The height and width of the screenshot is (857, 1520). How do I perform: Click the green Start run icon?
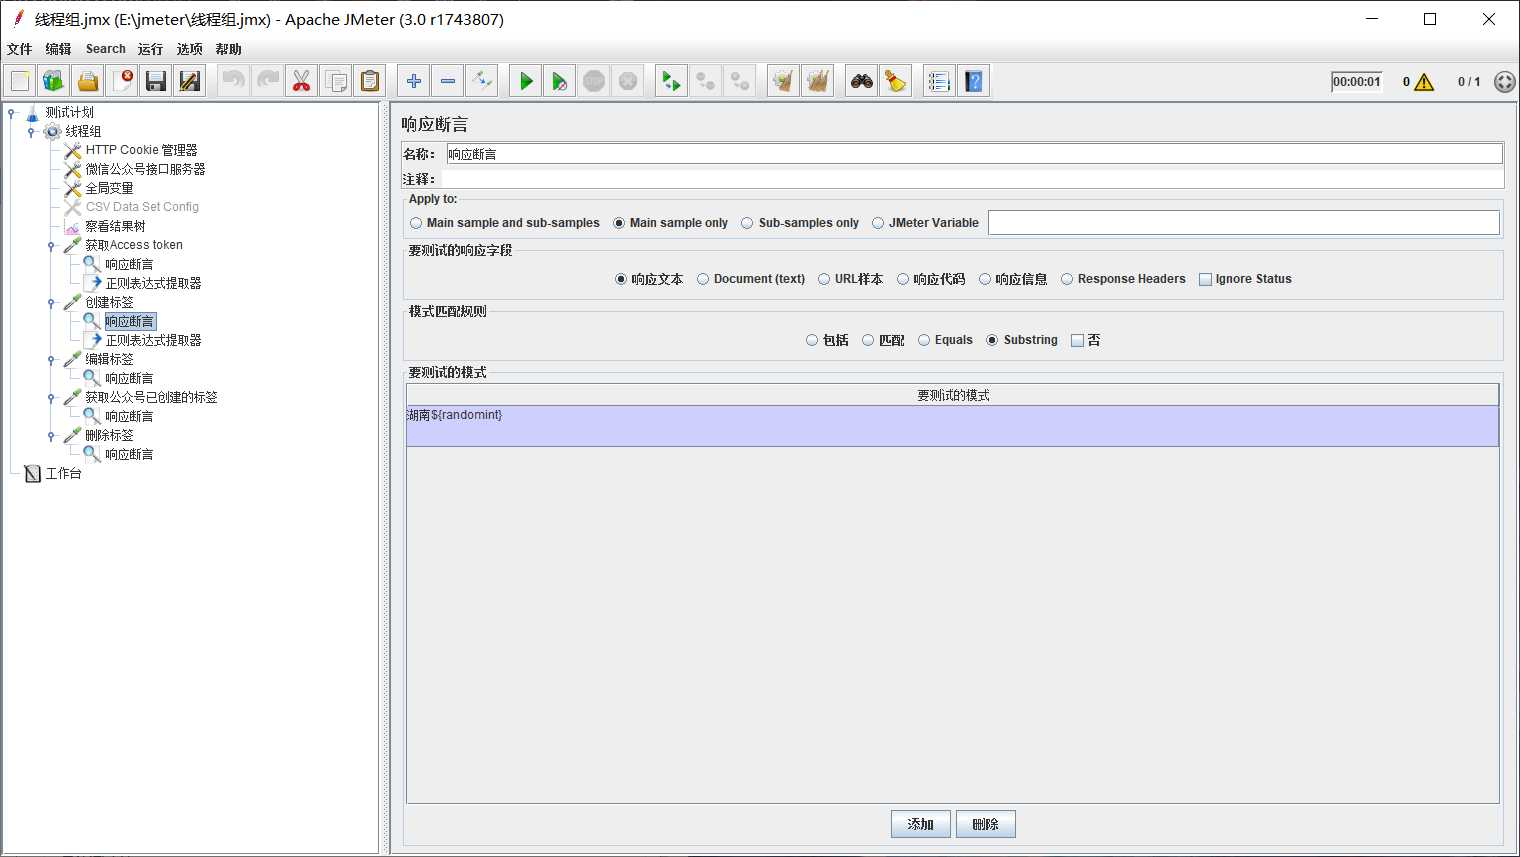(526, 81)
